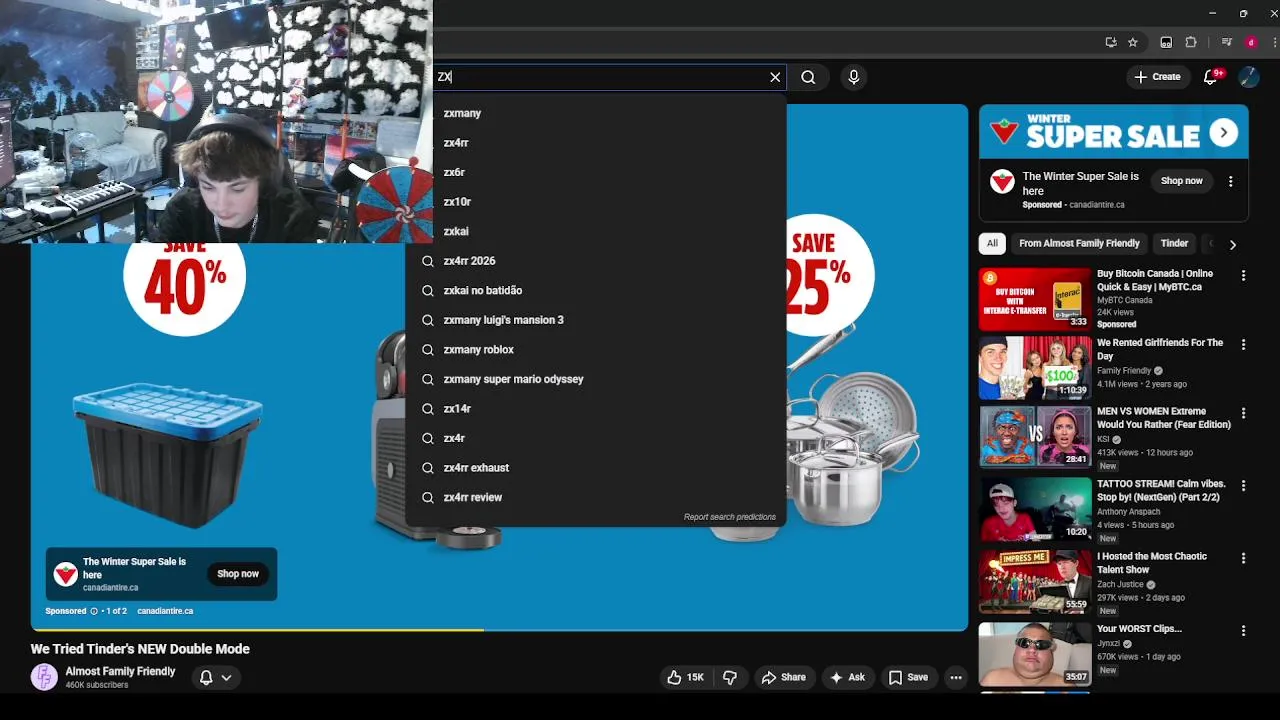This screenshot has width=1280, height=720.
Task: Choose the 'zx4rr exhaust' suggestion
Action: 596,467
